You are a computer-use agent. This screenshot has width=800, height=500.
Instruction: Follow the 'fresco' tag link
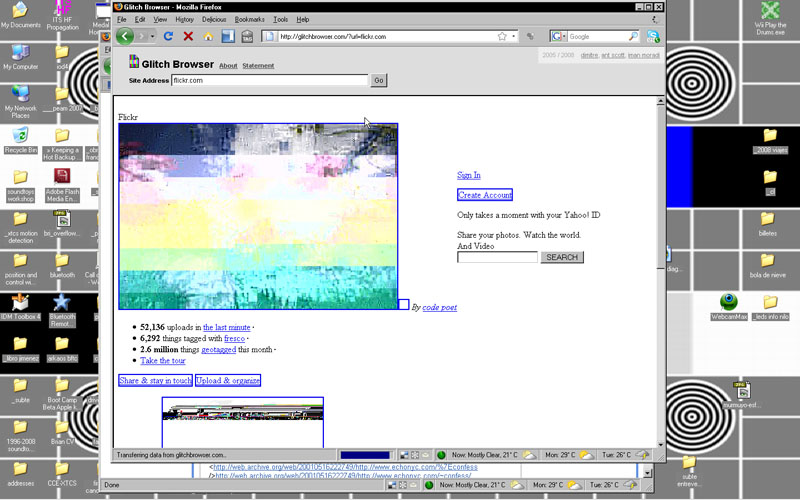[x=235, y=338]
